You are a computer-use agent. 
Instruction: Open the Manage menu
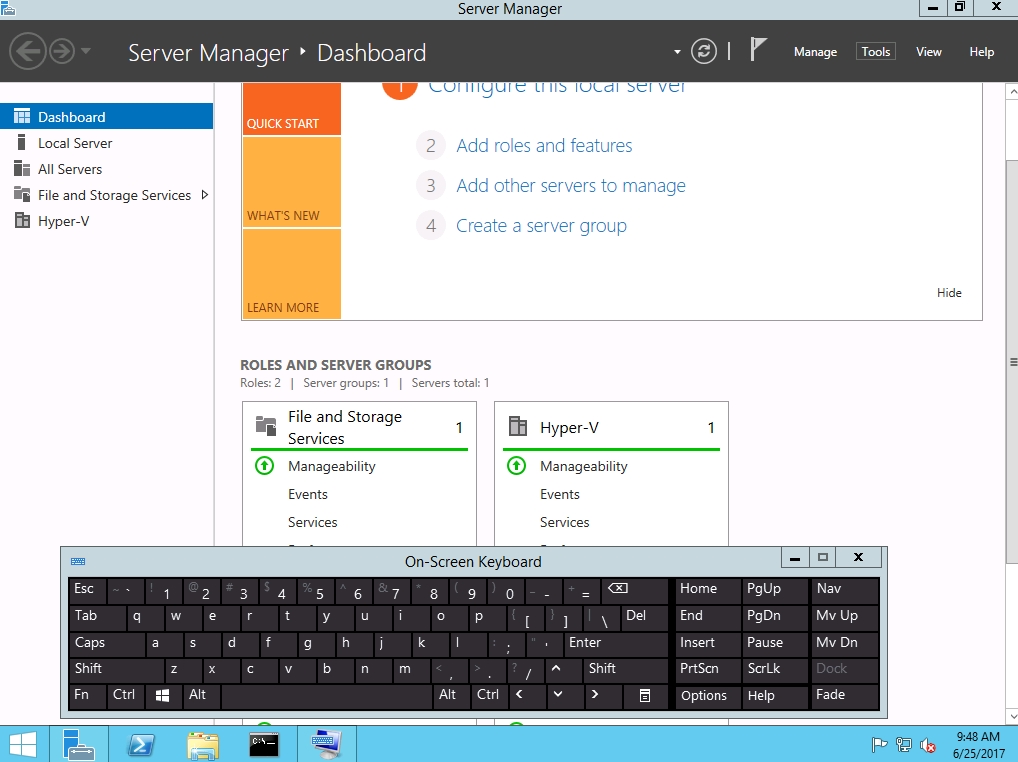coord(815,52)
